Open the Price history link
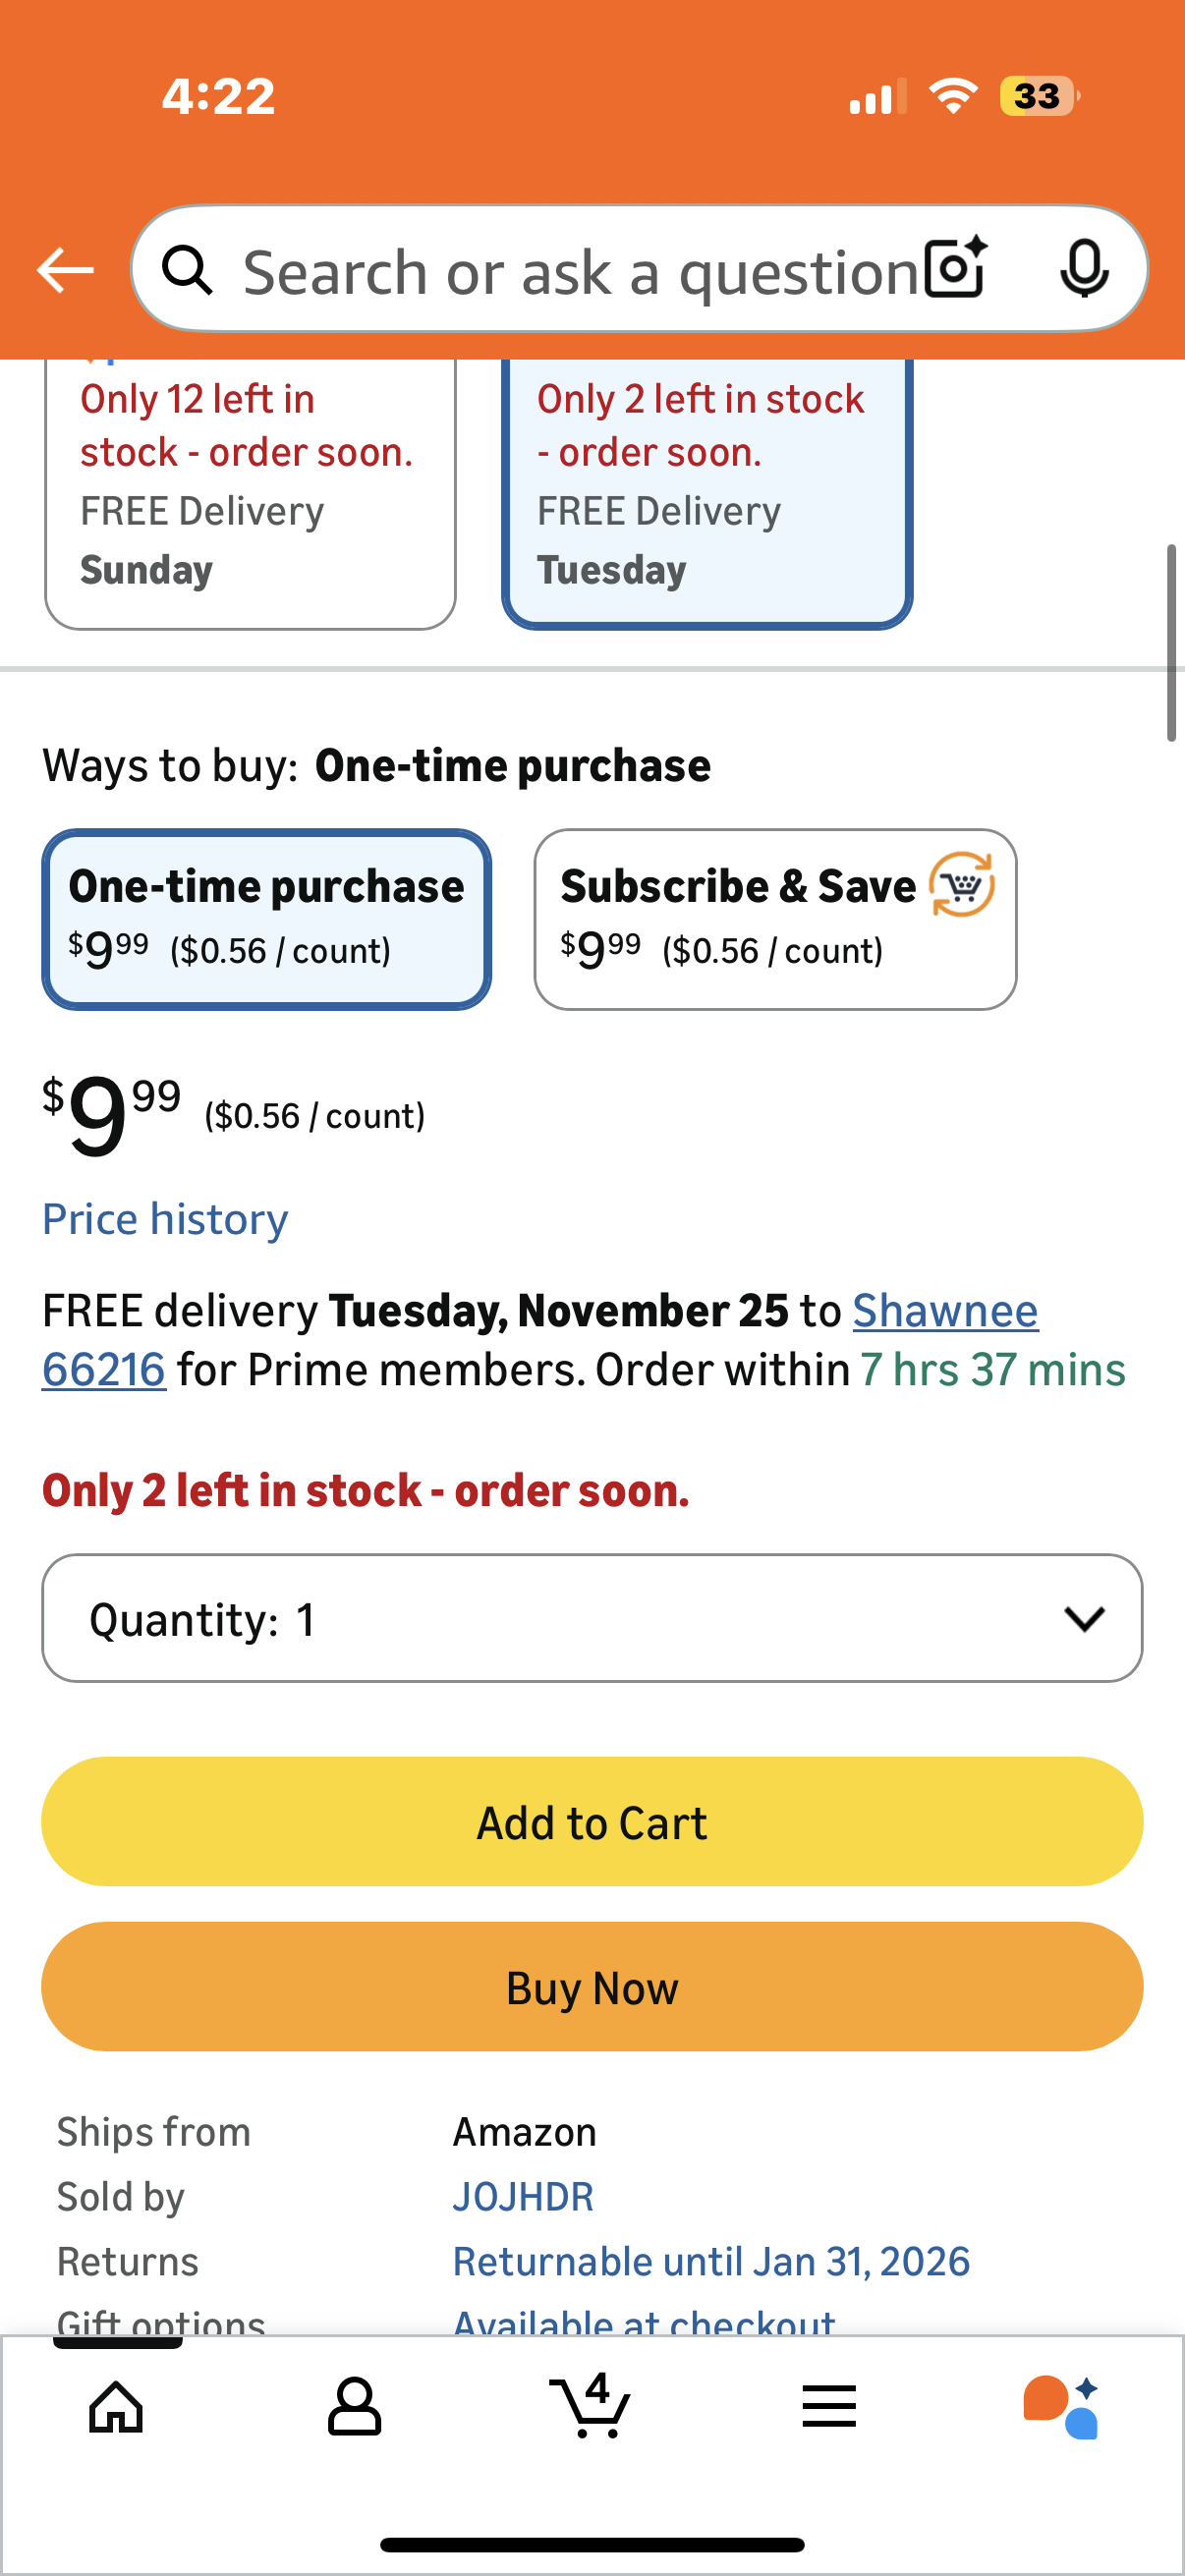 pos(165,1219)
